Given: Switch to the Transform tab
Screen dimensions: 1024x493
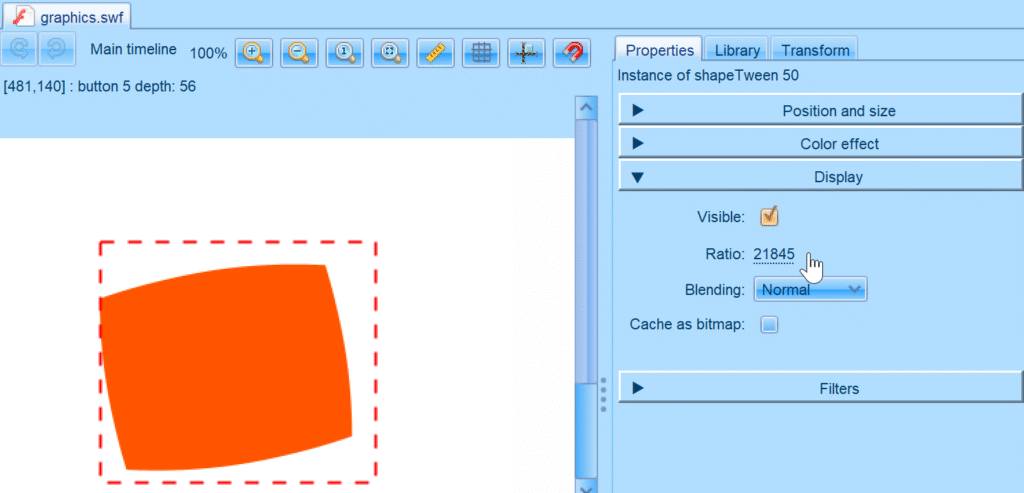Looking at the screenshot, I should click(x=814, y=50).
